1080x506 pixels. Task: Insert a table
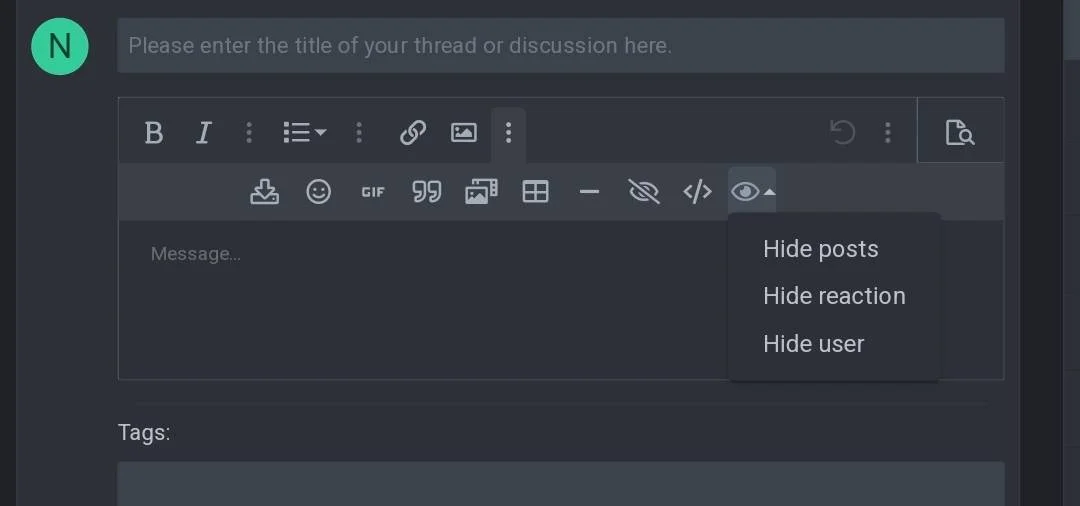(535, 192)
